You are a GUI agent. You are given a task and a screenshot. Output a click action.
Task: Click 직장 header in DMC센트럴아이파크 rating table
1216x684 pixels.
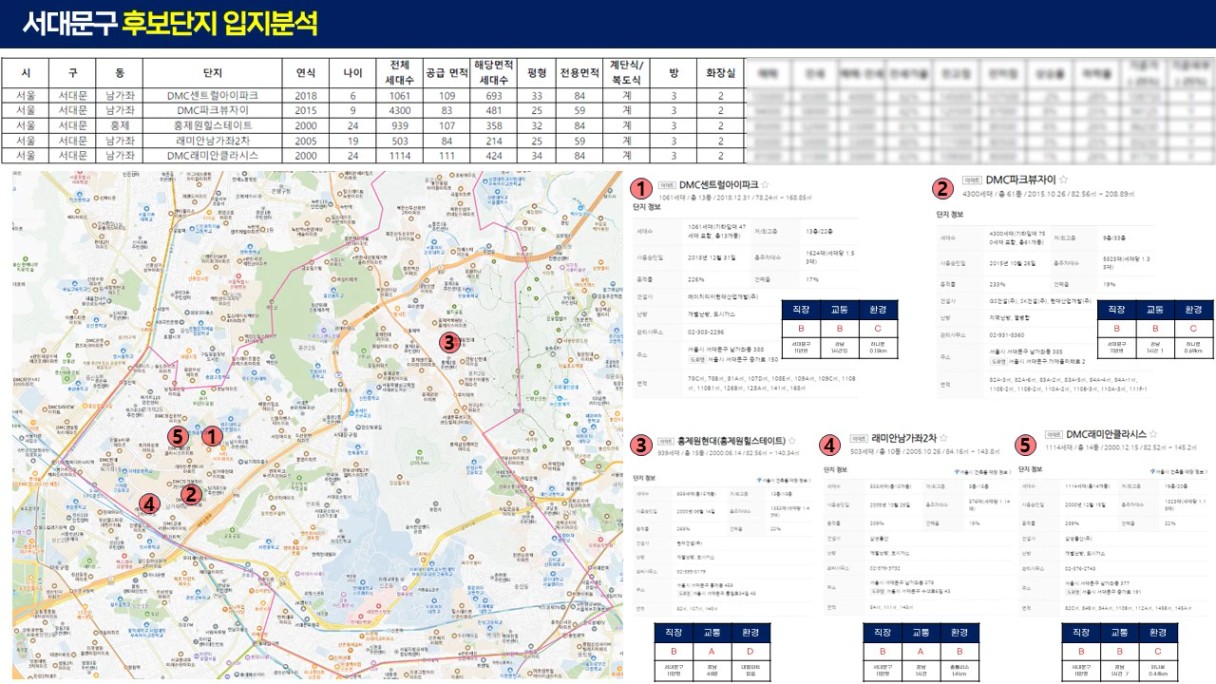coord(799,310)
